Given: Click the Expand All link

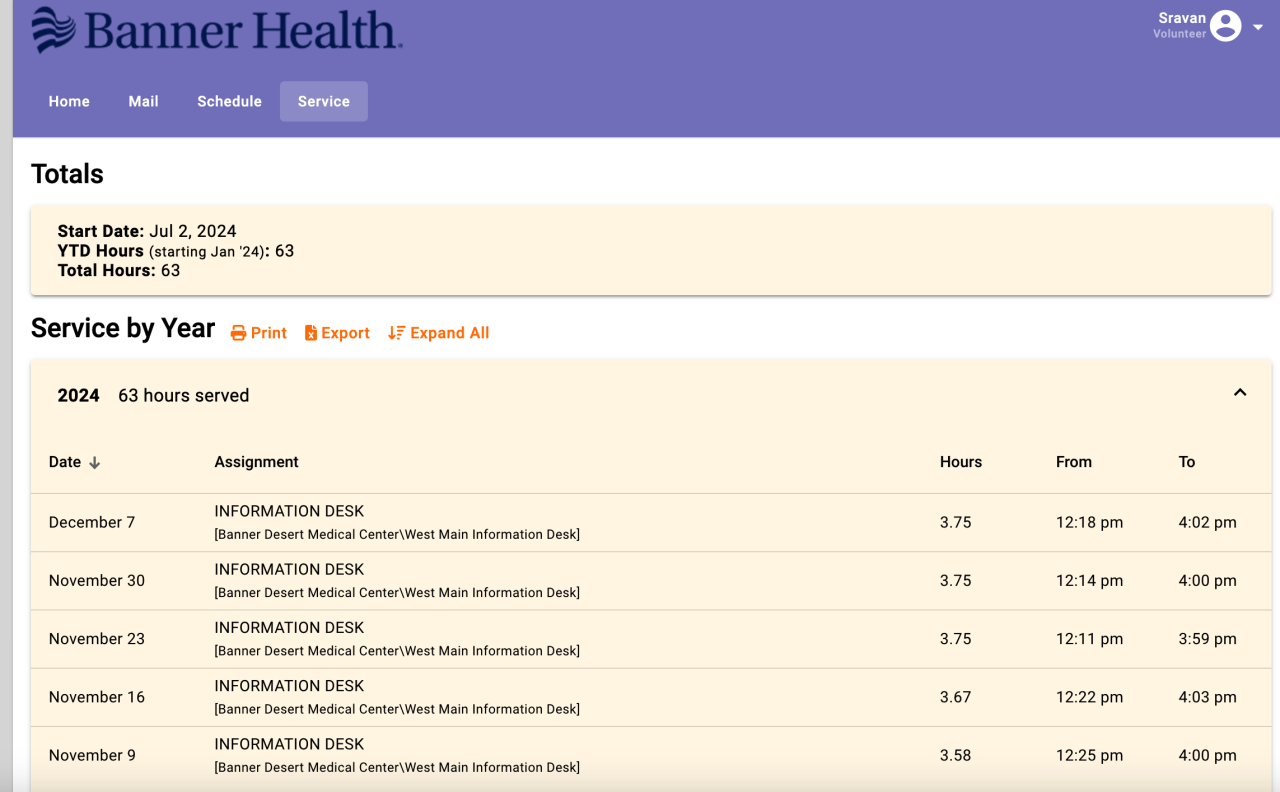Looking at the screenshot, I should (450, 333).
